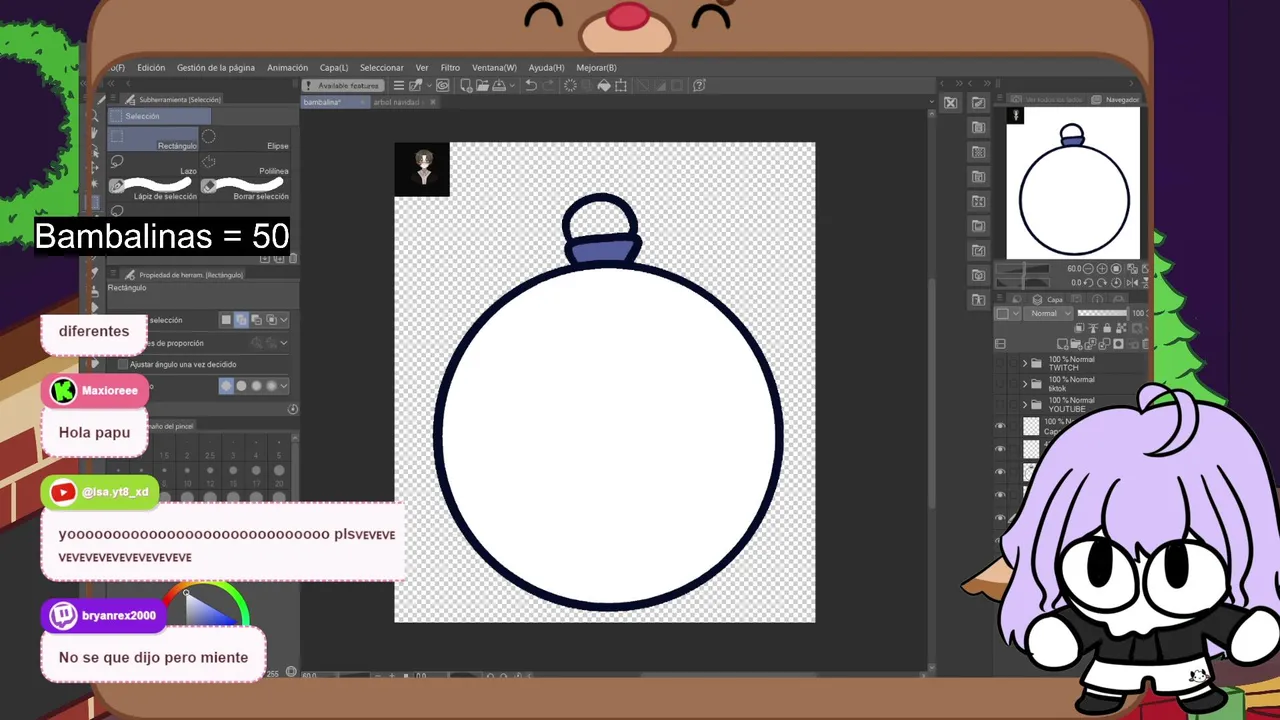1280x720 pixels.
Task: Select Add to selection mode
Action: coord(241,320)
